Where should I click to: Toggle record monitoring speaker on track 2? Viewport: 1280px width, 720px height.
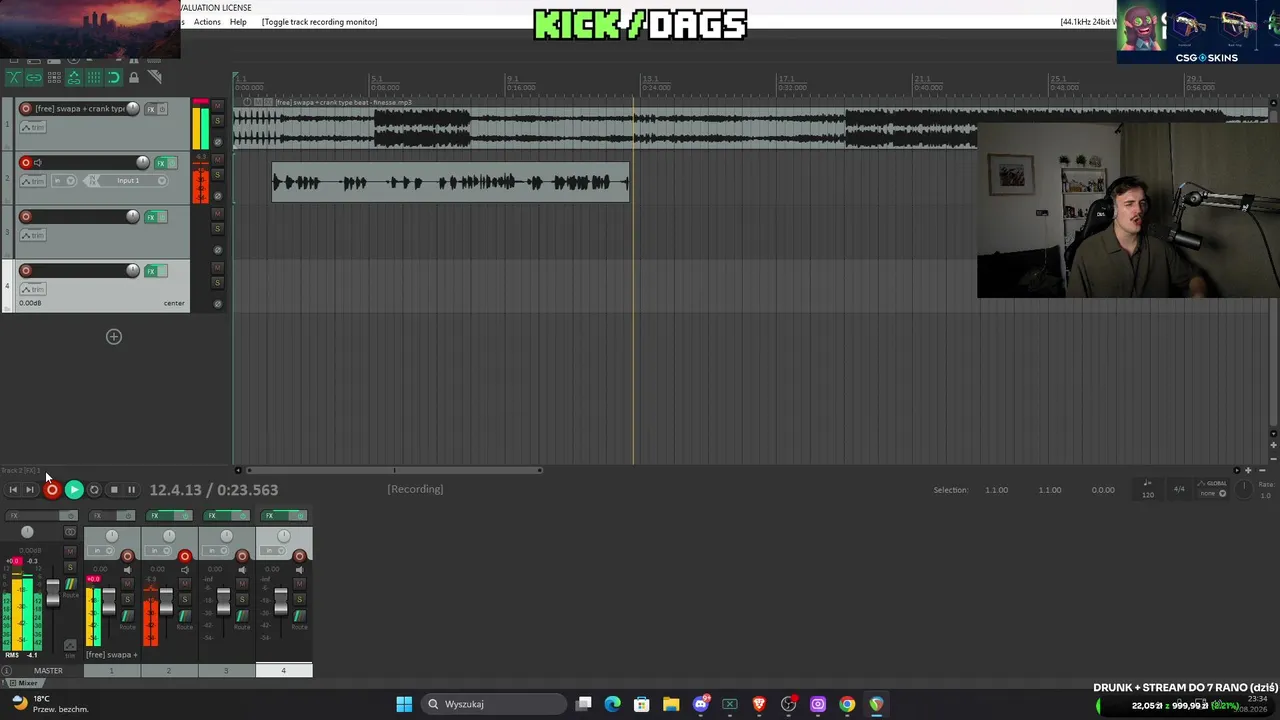point(38,163)
